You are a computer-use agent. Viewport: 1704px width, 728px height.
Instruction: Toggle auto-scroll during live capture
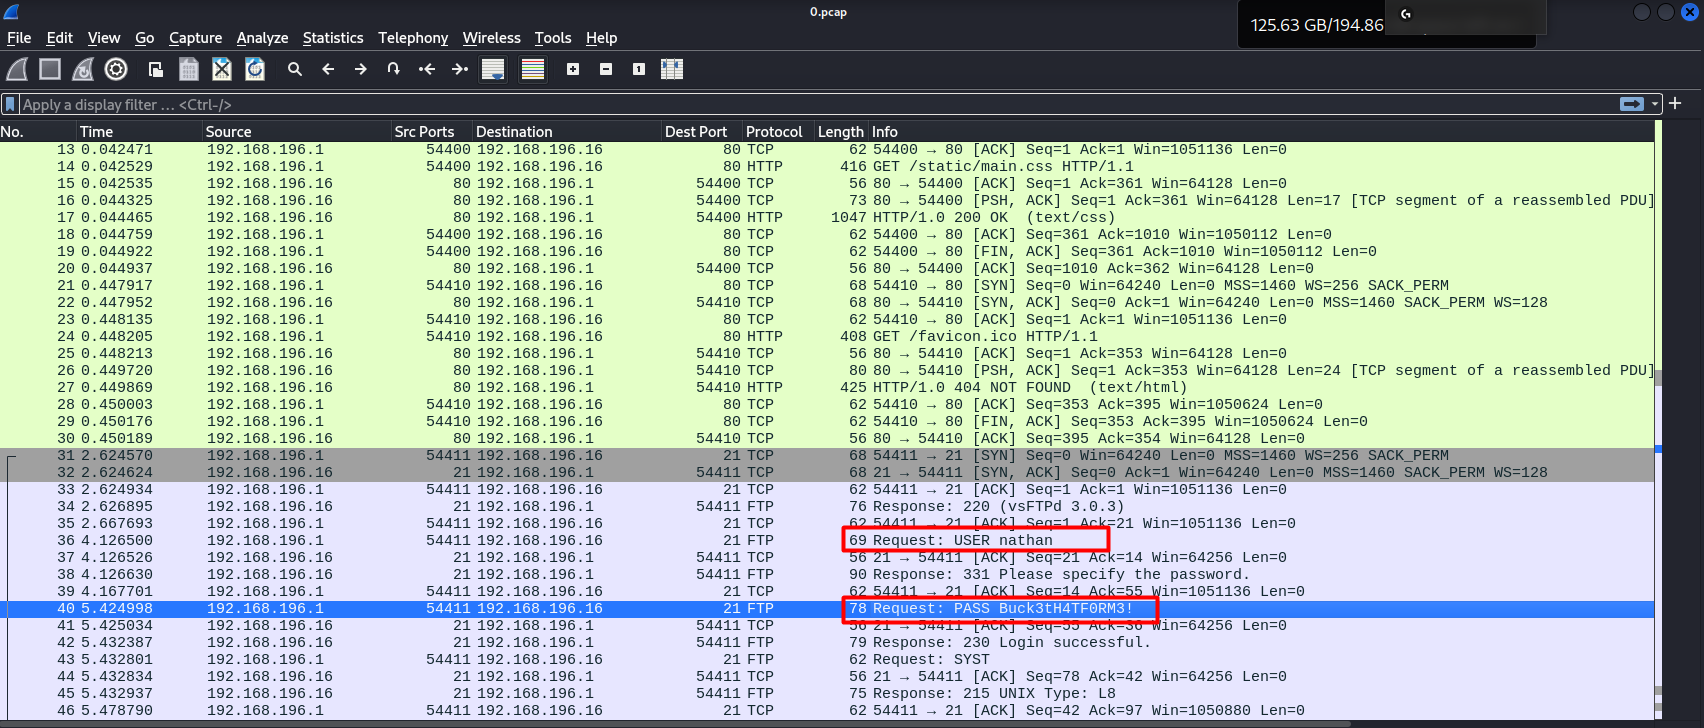coord(493,69)
